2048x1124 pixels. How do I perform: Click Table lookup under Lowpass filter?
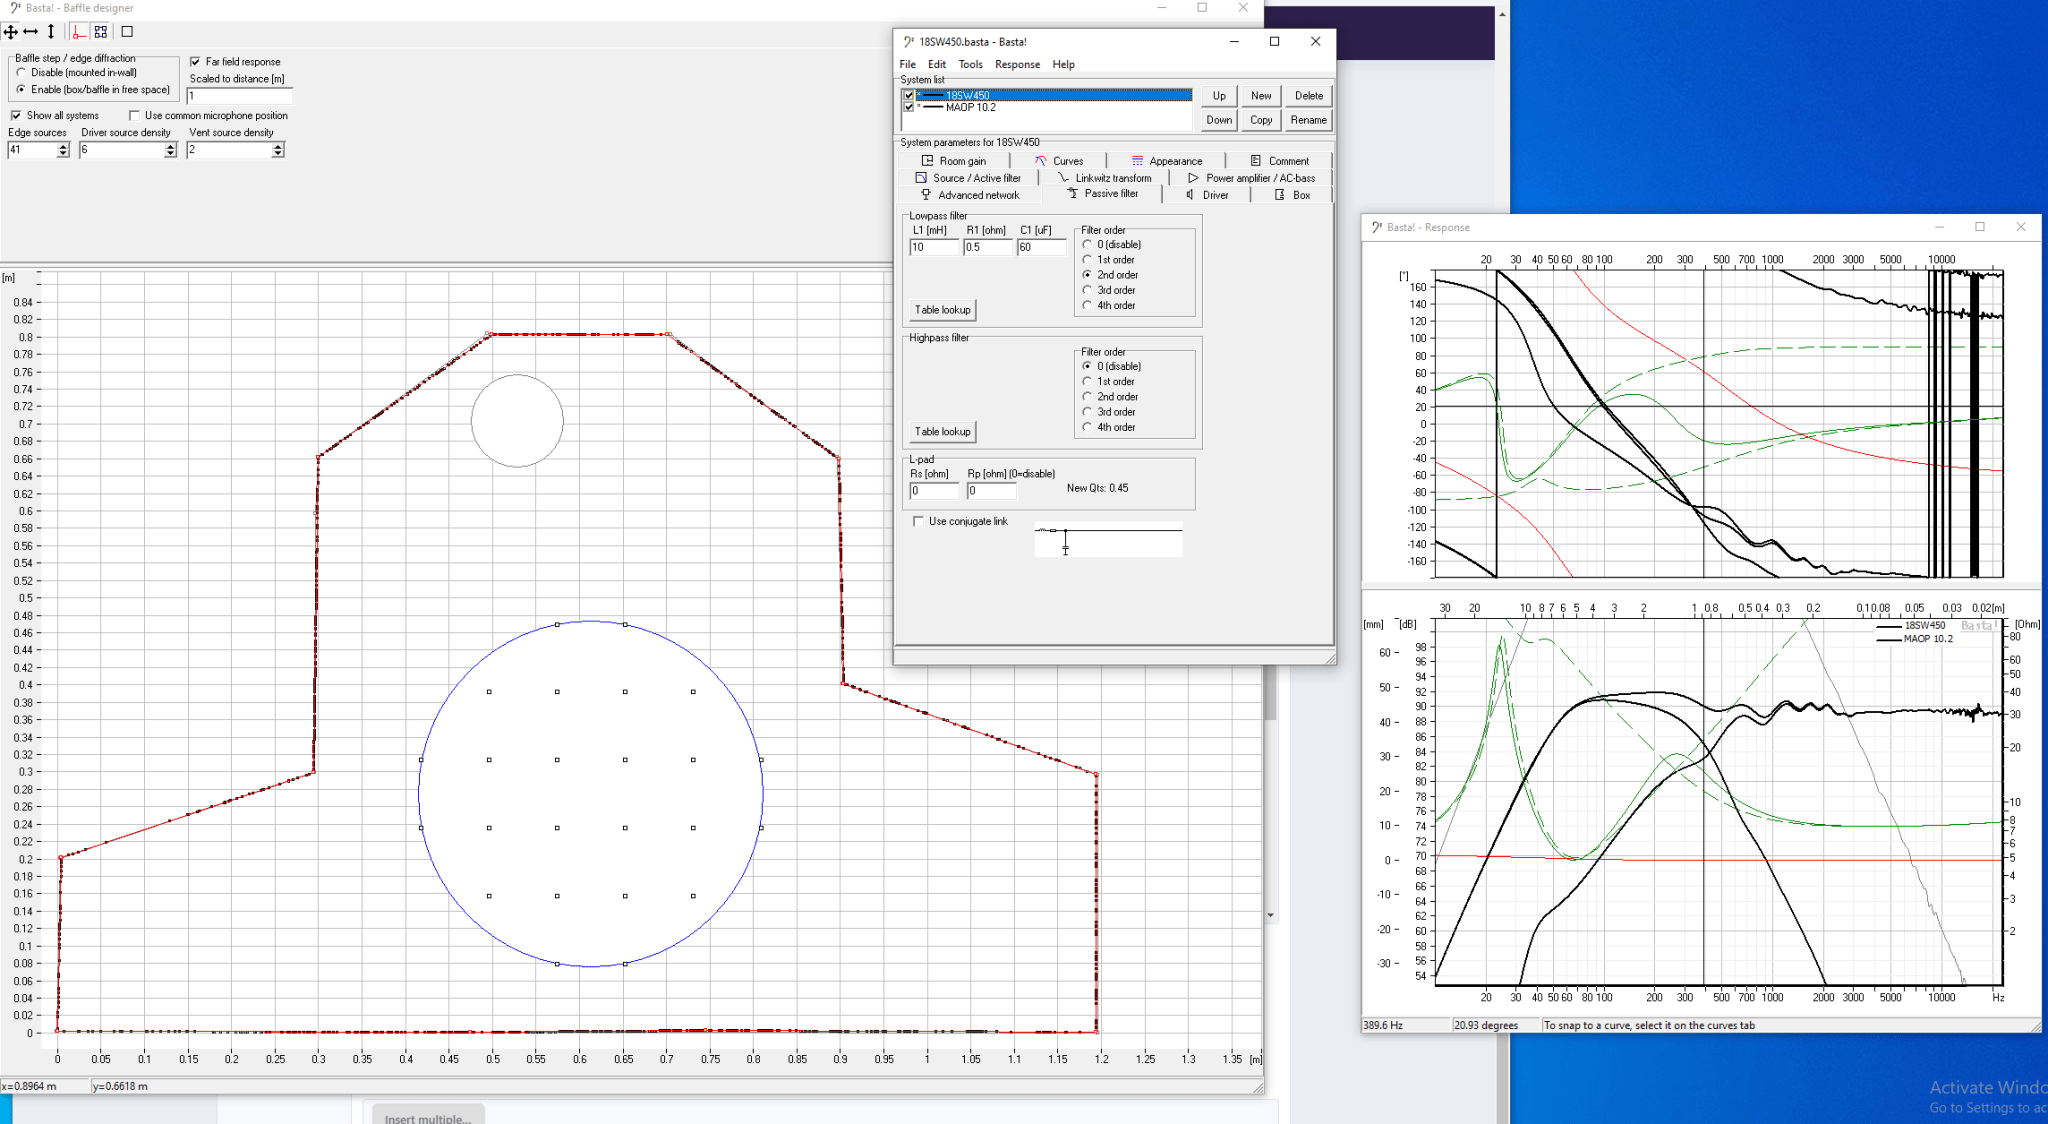click(942, 310)
